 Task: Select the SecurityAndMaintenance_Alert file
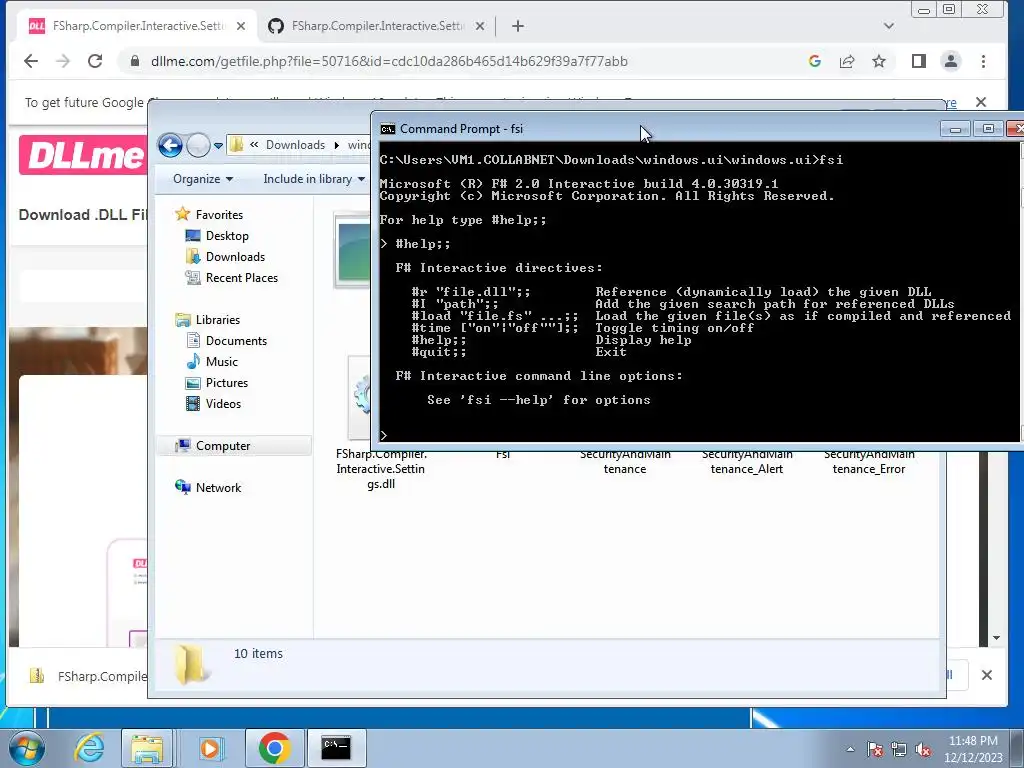coord(746,462)
